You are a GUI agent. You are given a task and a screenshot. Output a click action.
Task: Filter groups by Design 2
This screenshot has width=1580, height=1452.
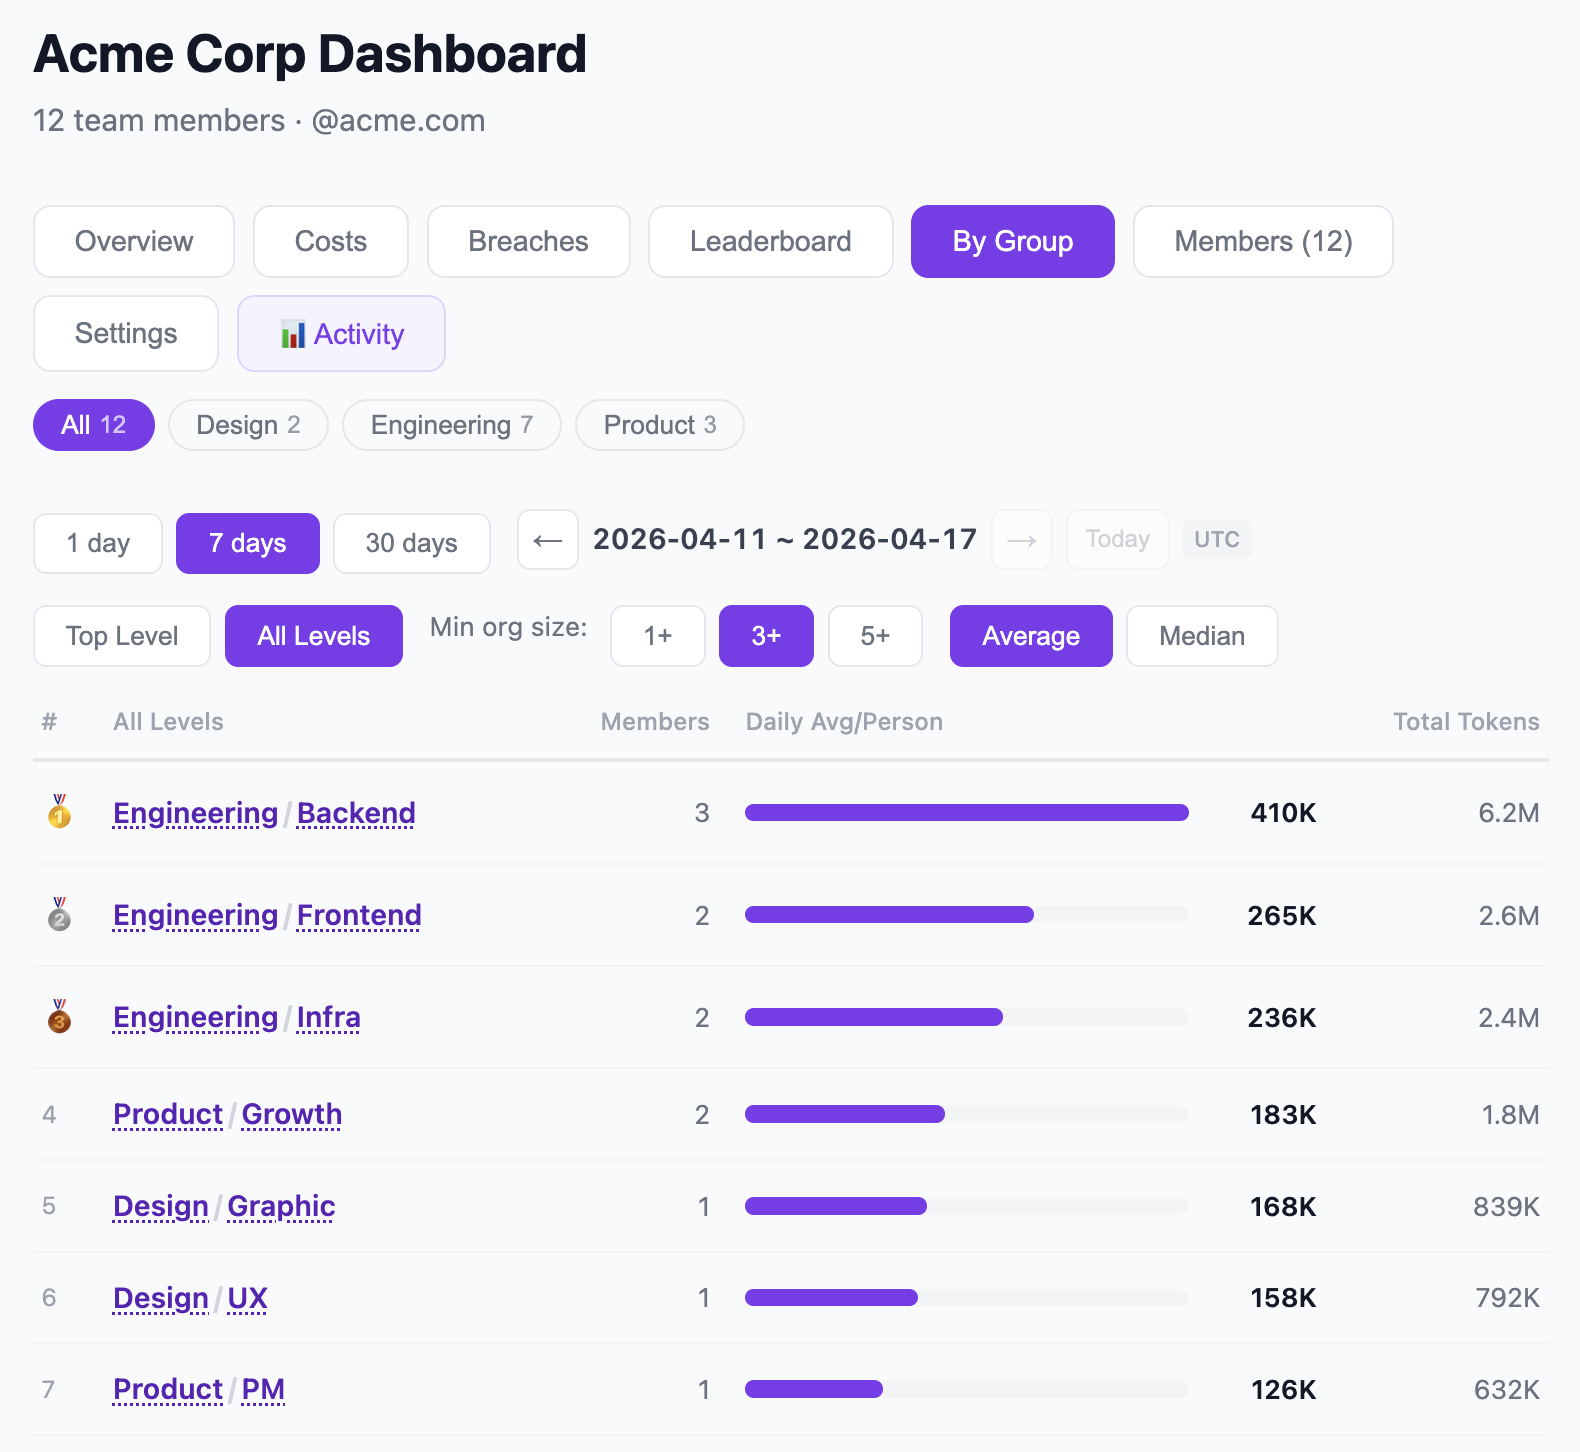point(248,425)
